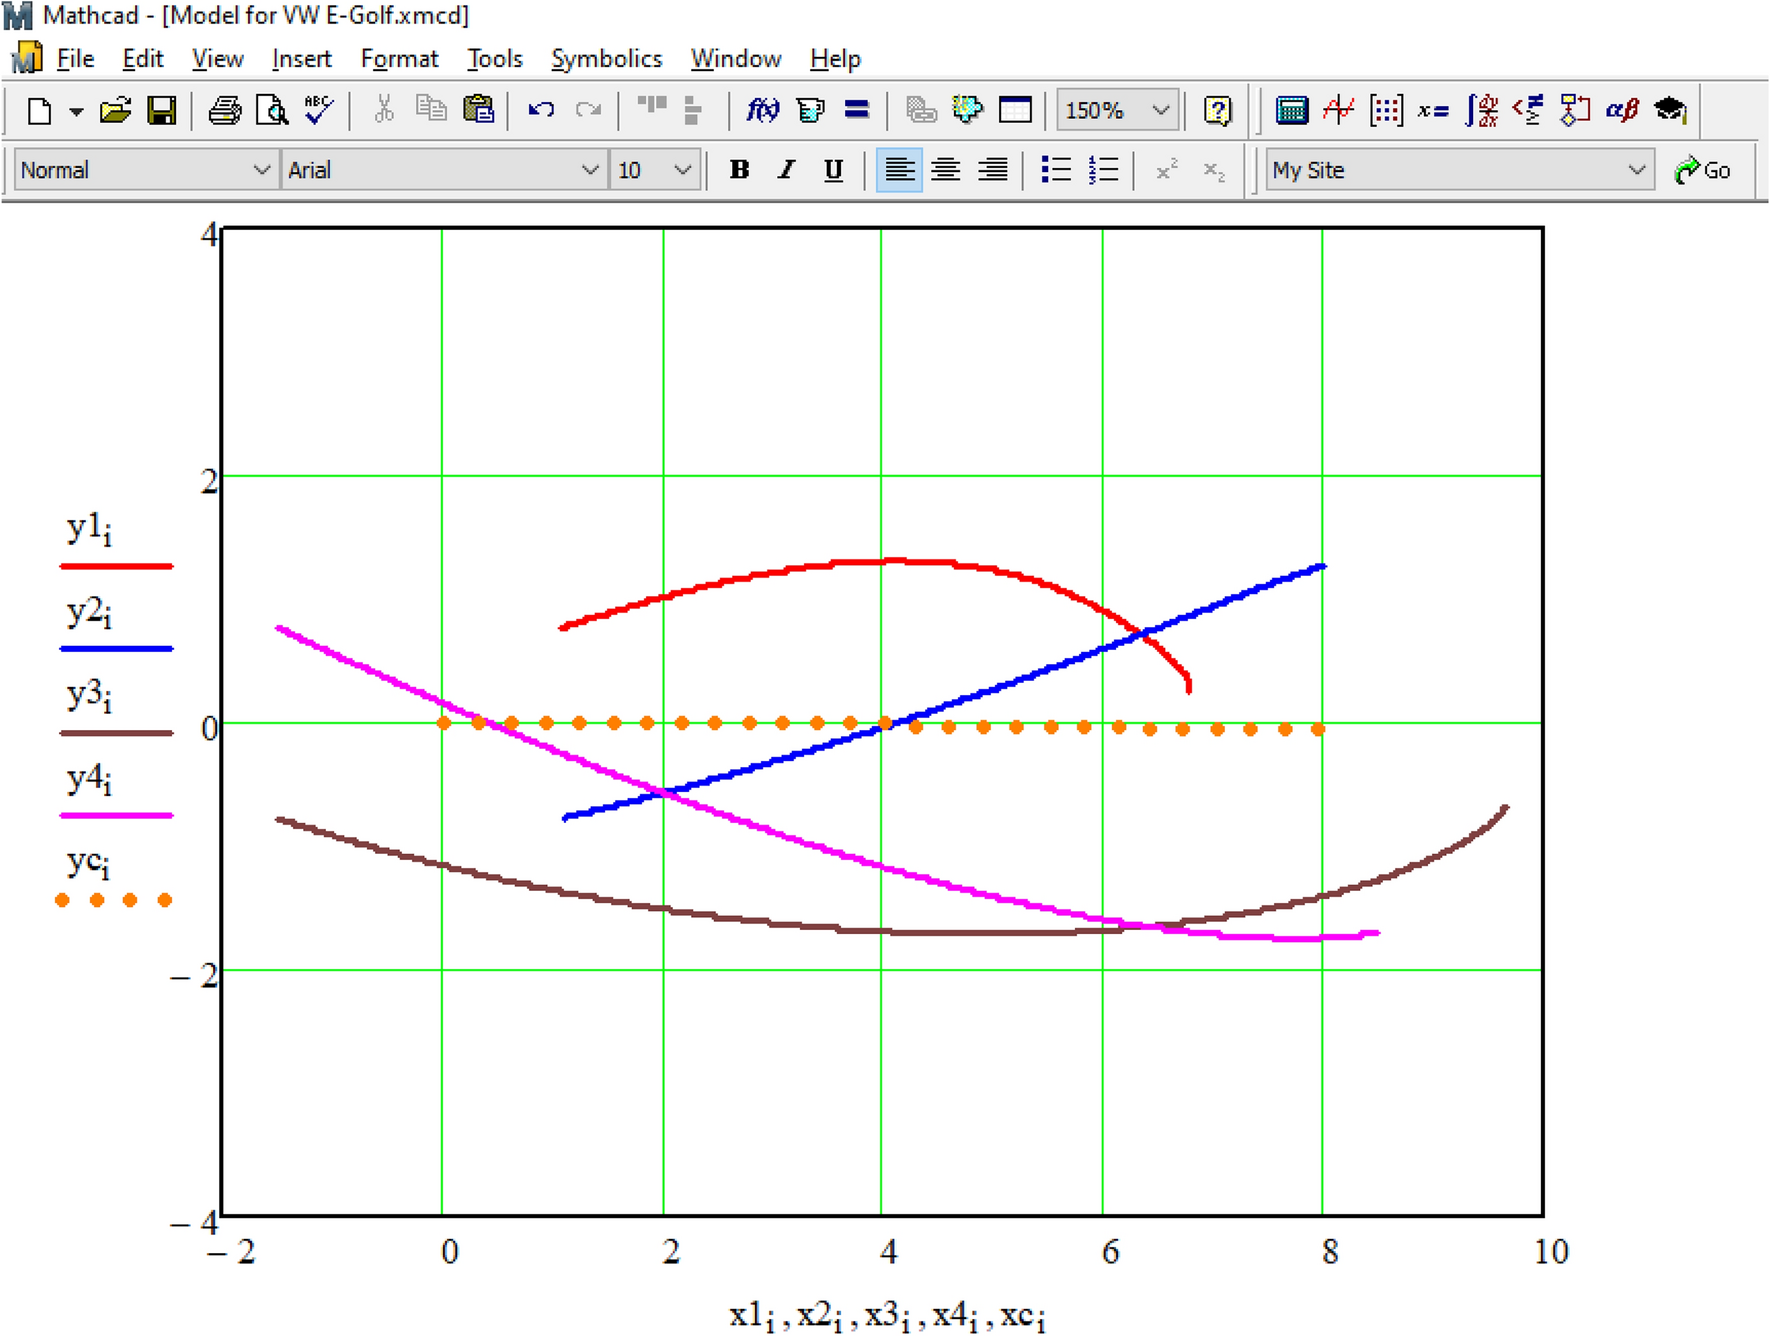
Task: Toggle bold text formatting
Action: [x=739, y=170]
